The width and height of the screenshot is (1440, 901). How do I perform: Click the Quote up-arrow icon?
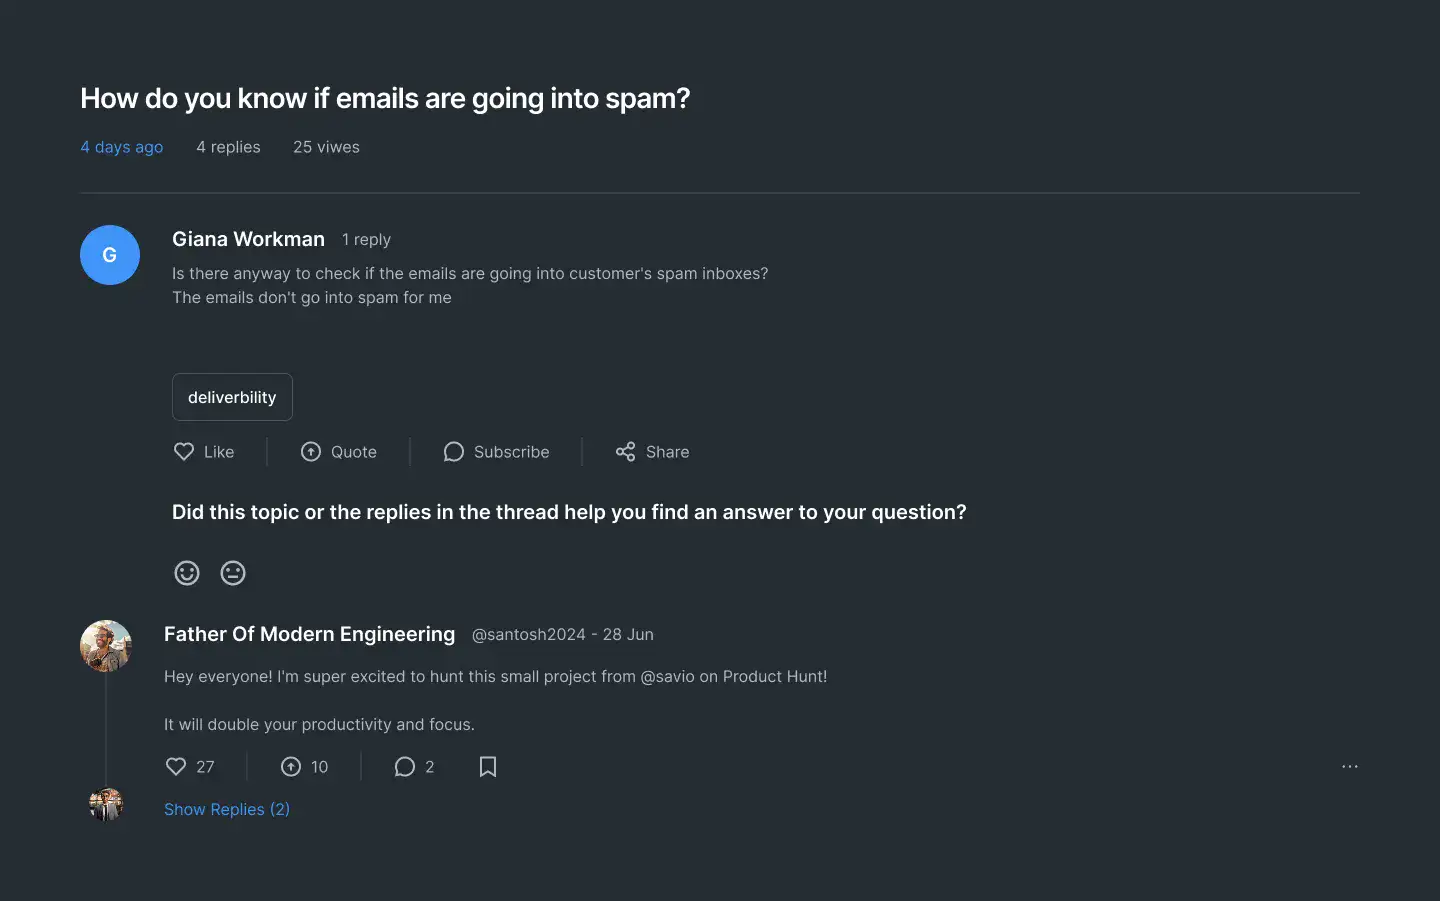click(x=311, y=452)
